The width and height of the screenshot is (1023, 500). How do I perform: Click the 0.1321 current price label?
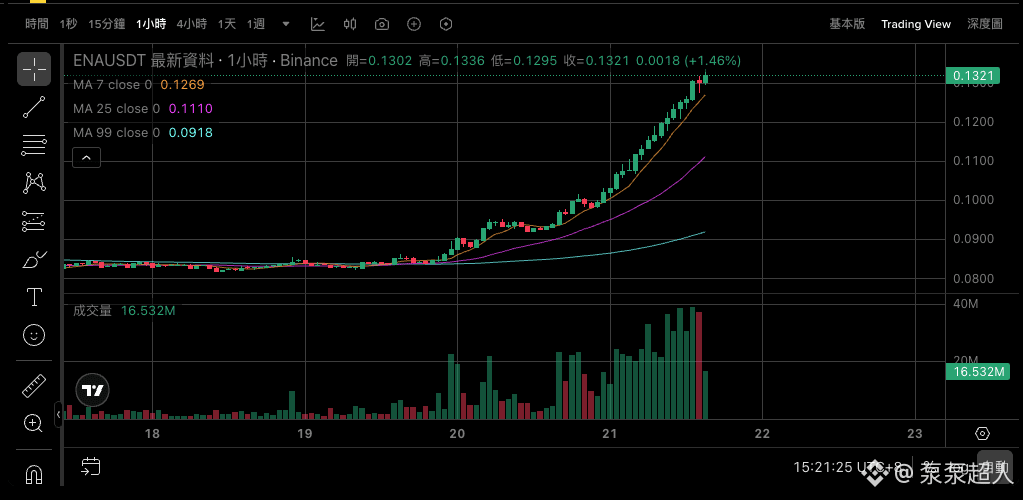pos(972,76)
